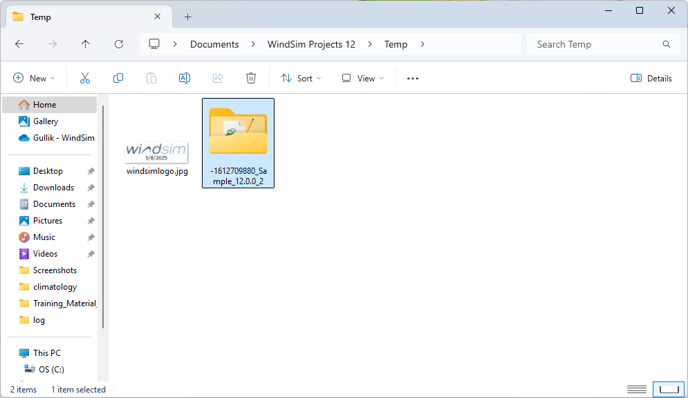Expand chevron before Documents in path
This screenshot has height=398, width=688.
[x=175, y=44]
